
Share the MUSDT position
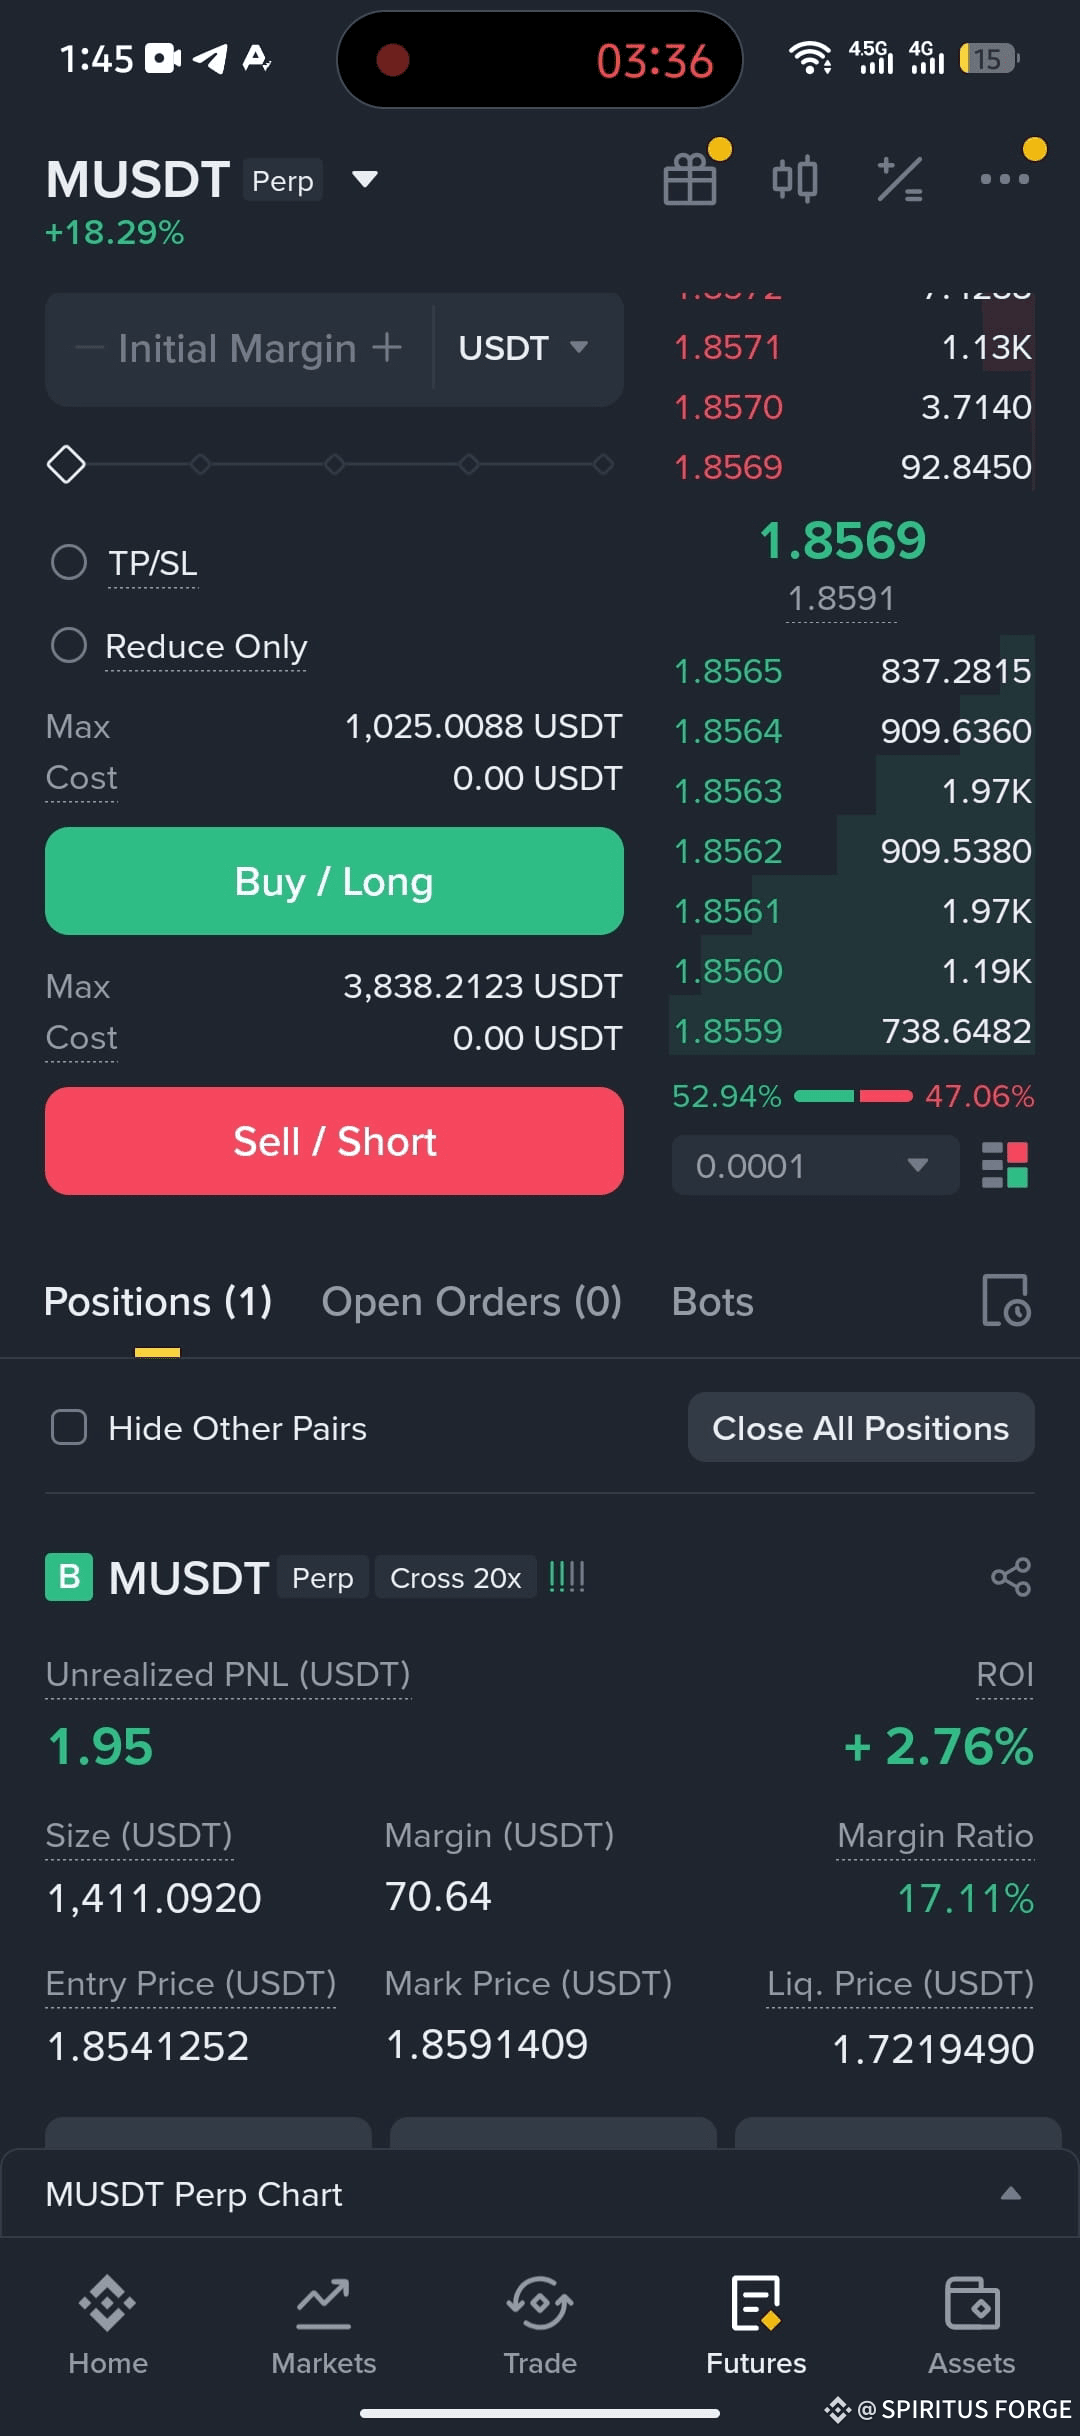click(1011, 1577)
